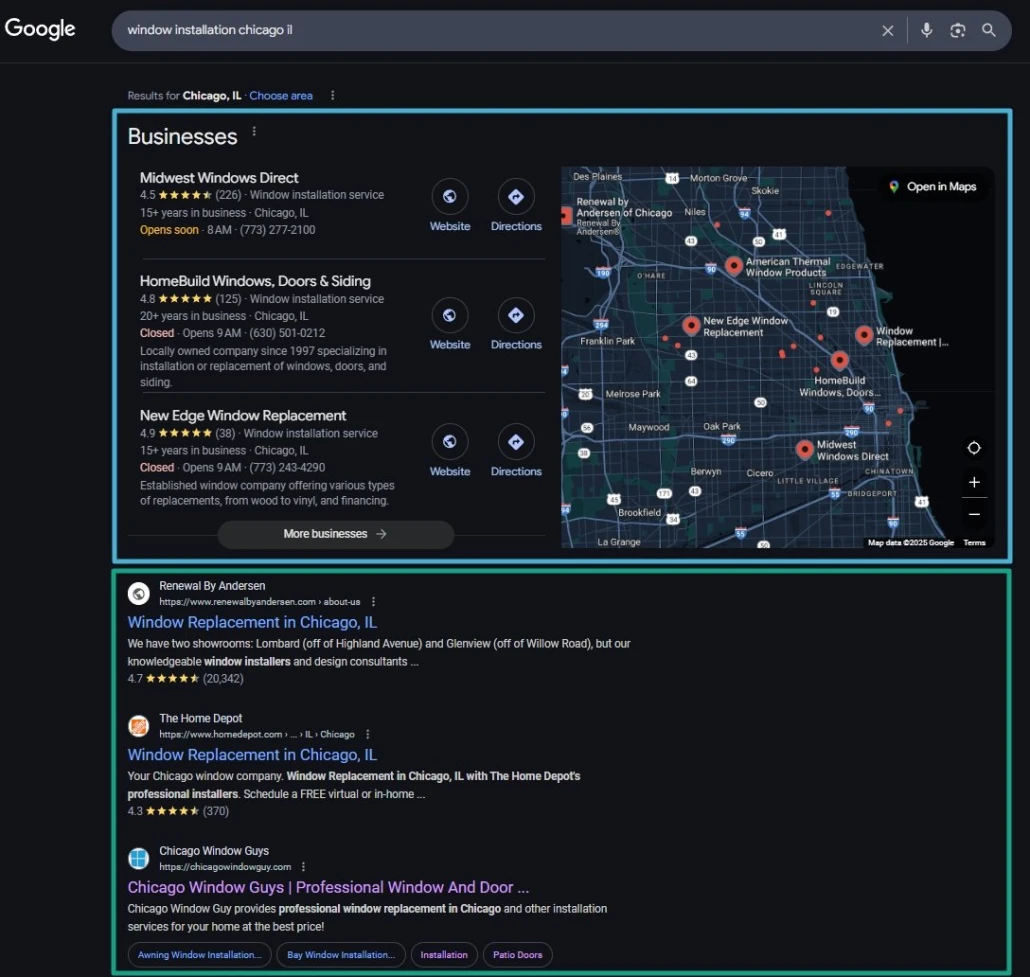Click Renewal By Andersen site favicon
1030x977 pixels.
(139, 594)
